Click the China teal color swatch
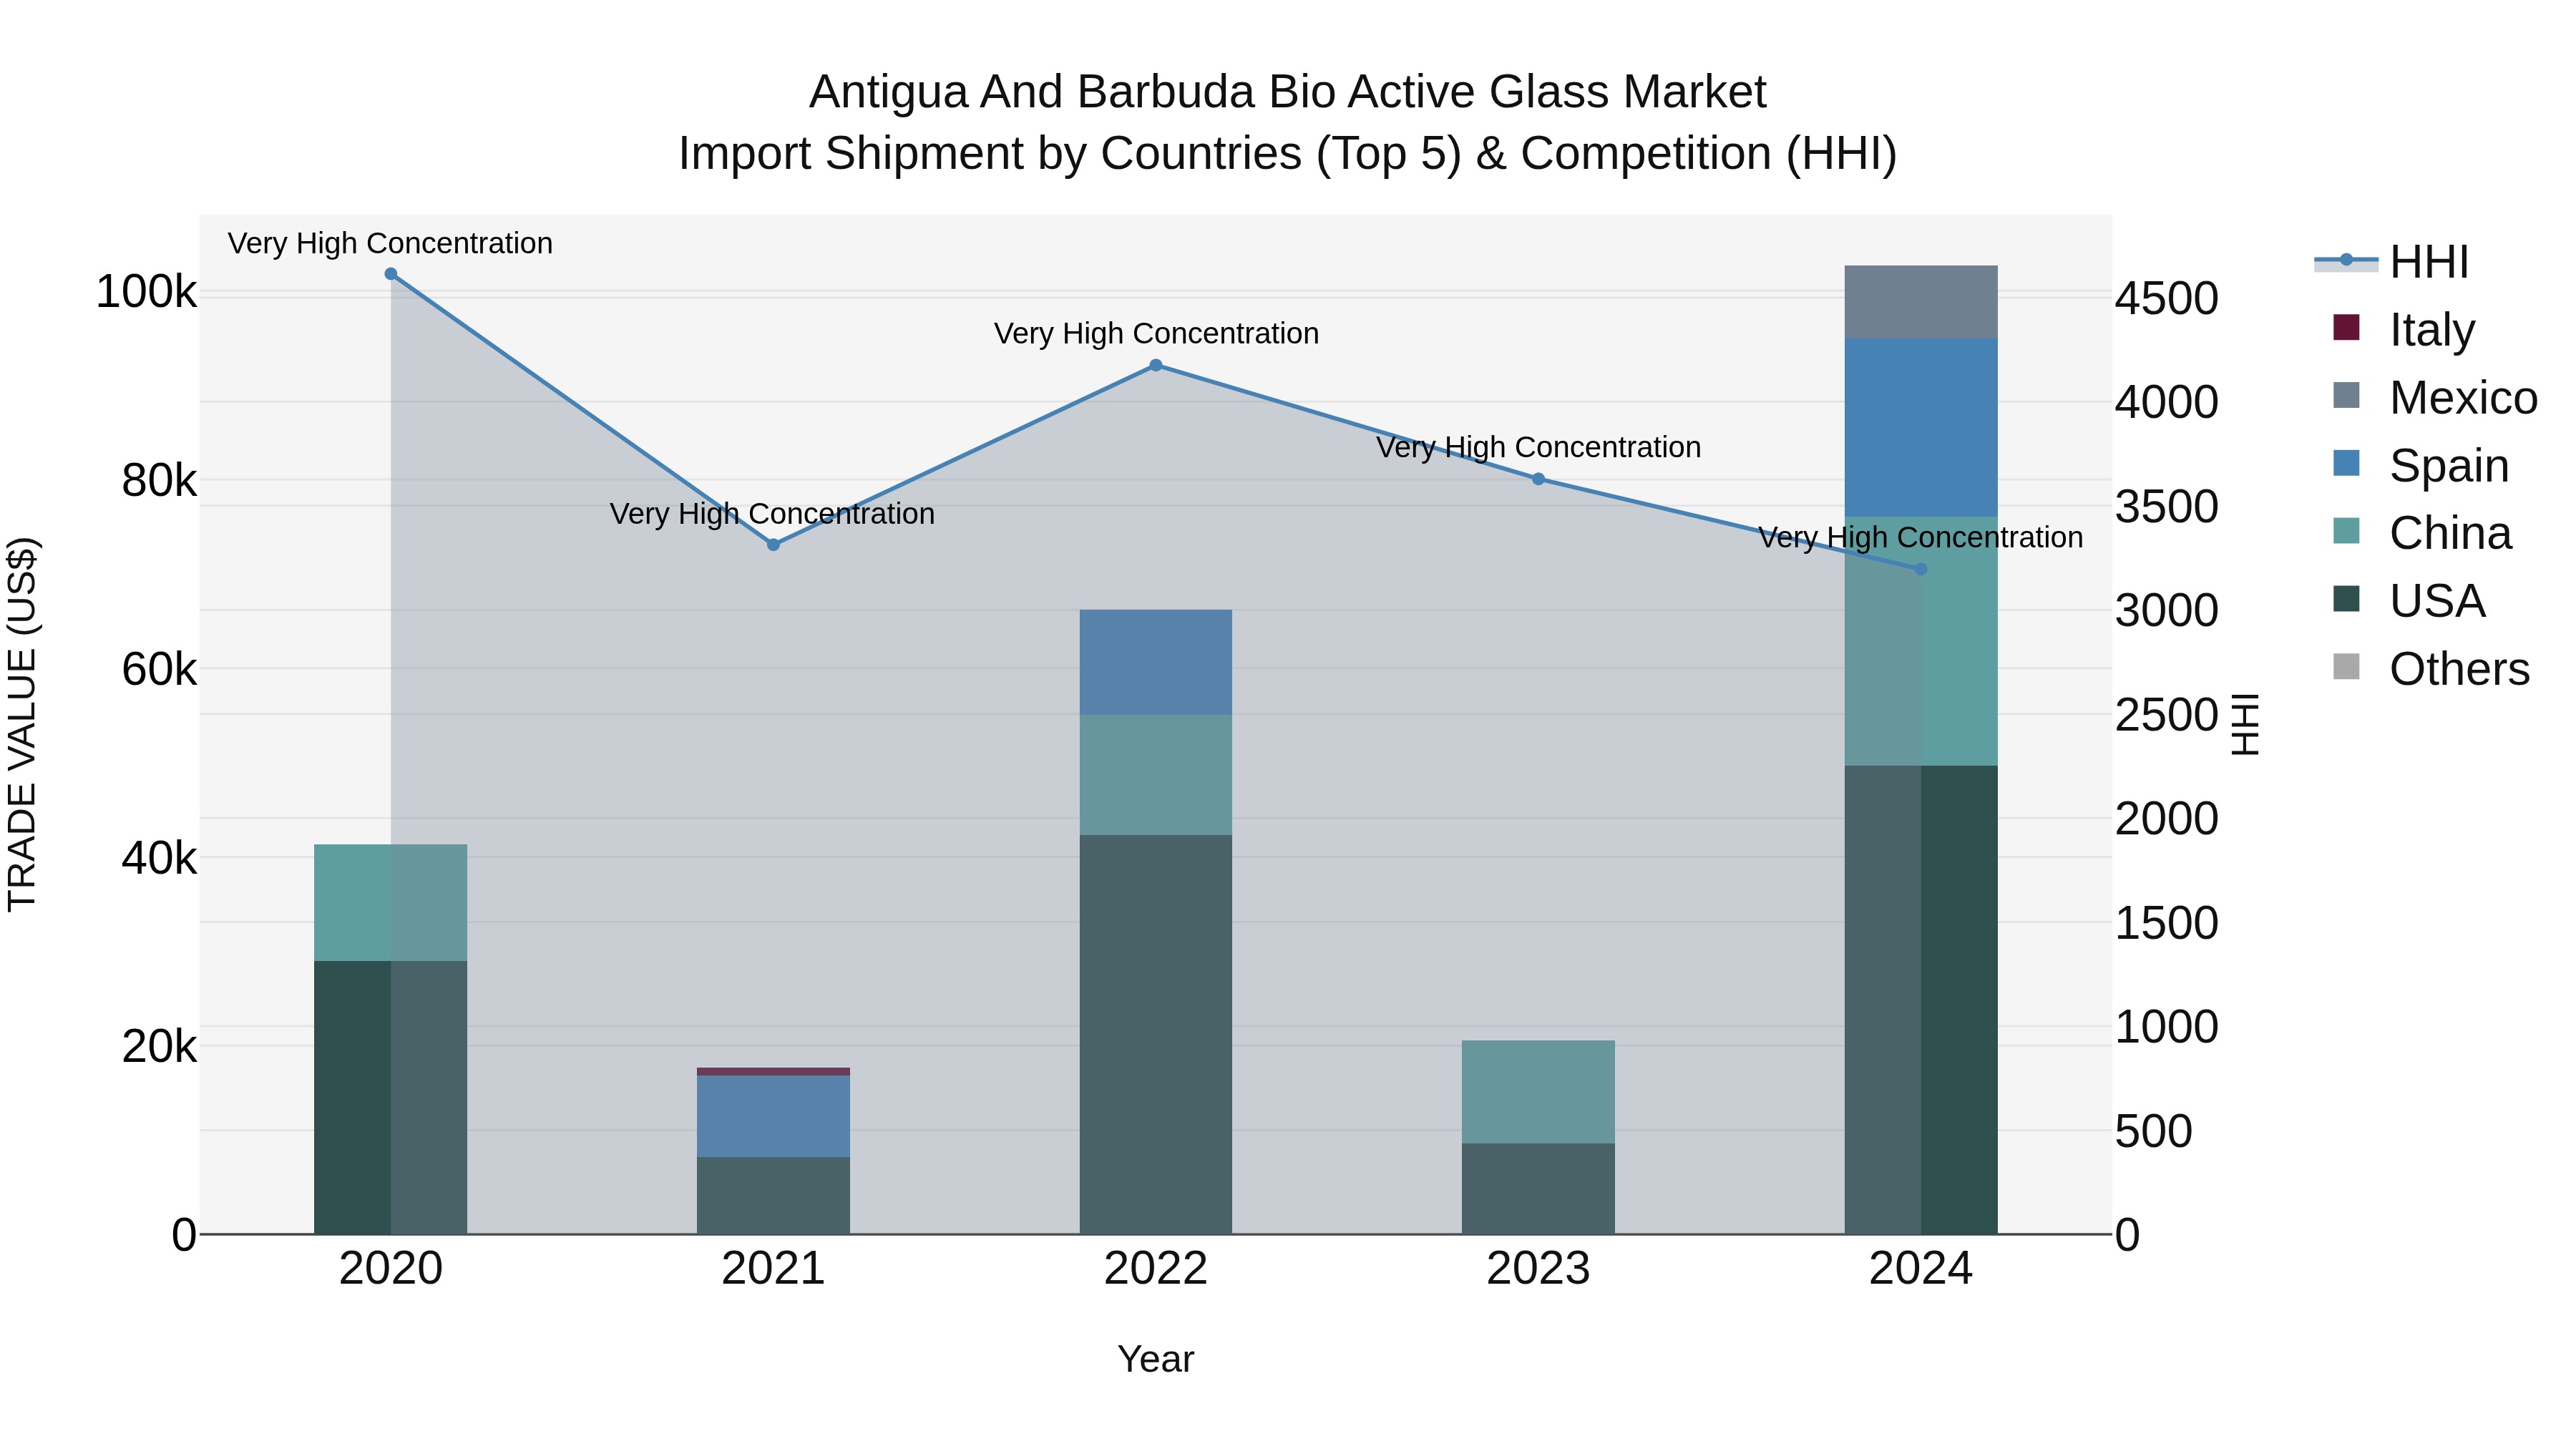The image size is (2576, 1449). pos(2346,531)
